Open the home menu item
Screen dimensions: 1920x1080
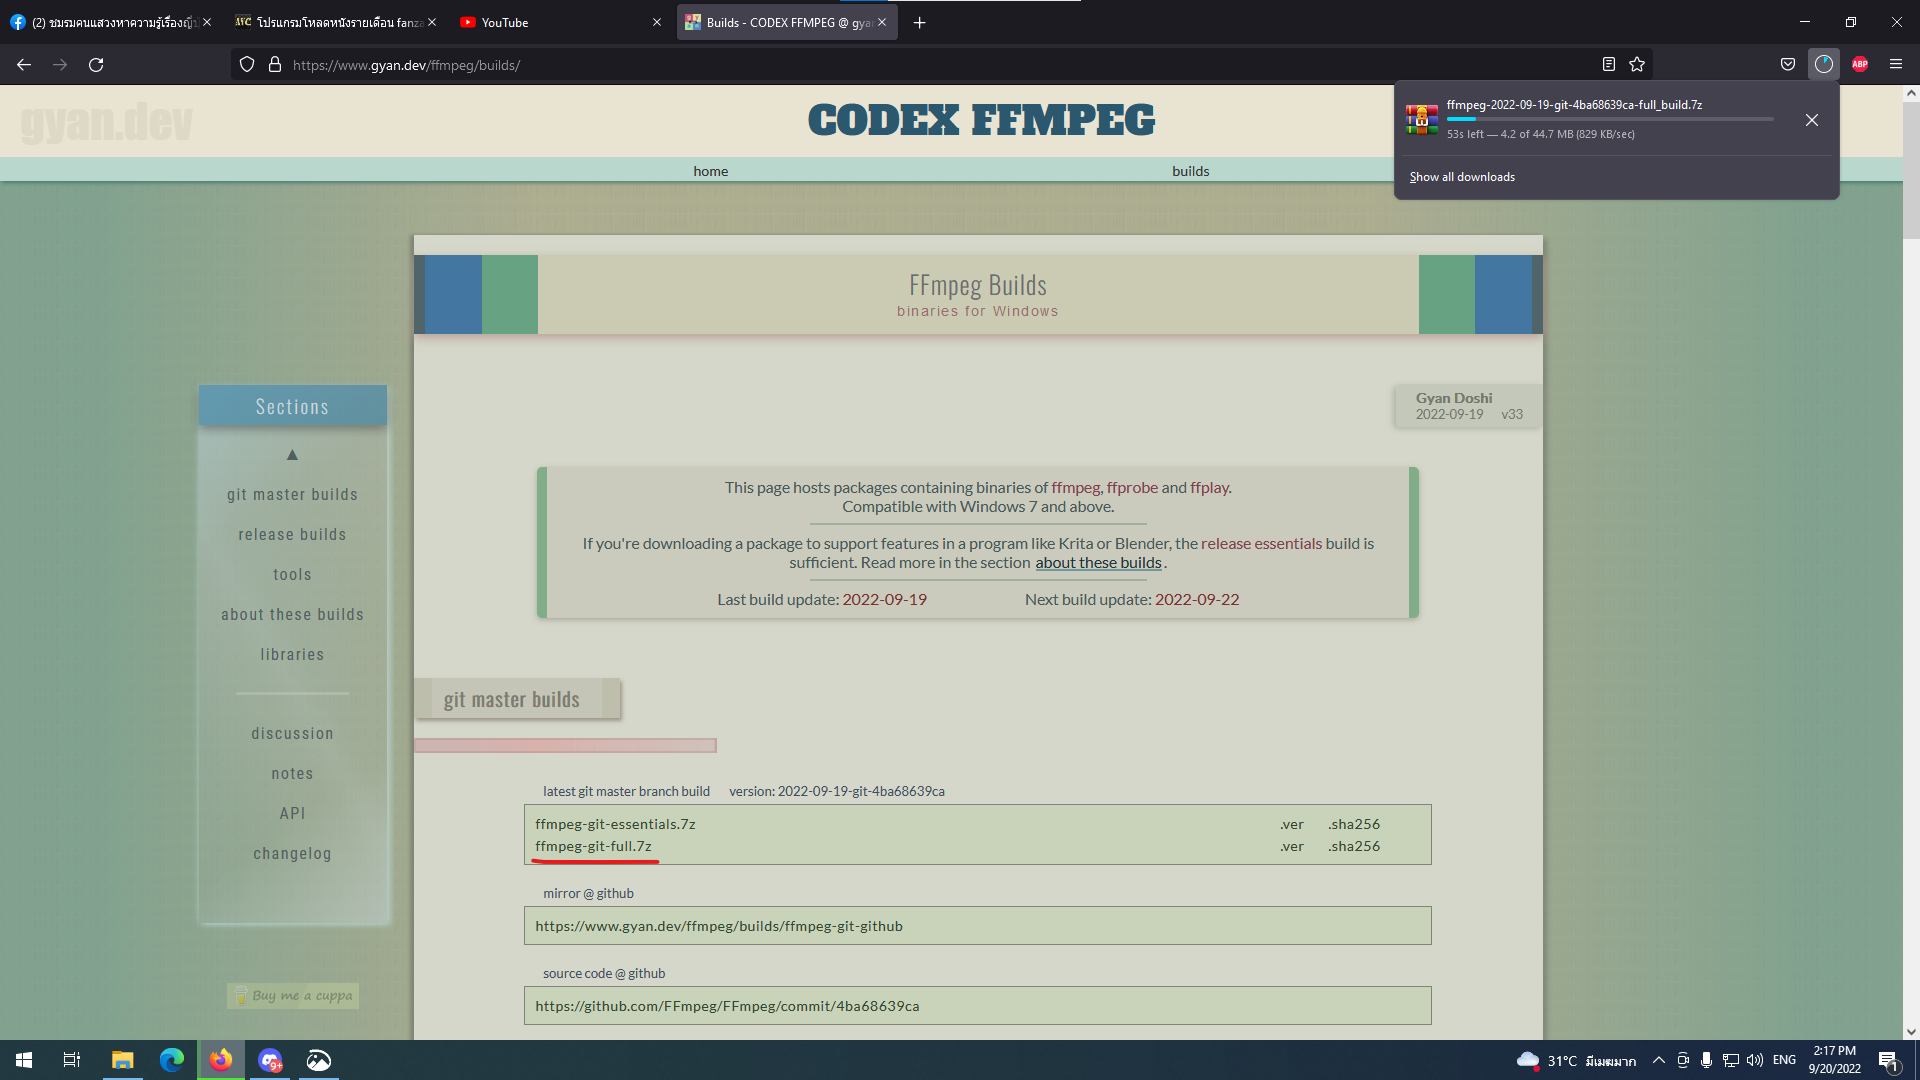point(711,171)
